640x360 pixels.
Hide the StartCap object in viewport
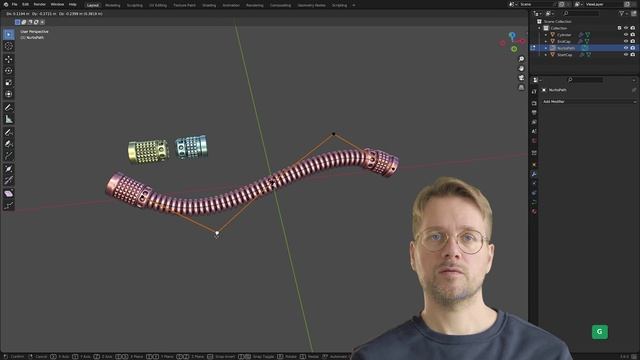point(626,54)
